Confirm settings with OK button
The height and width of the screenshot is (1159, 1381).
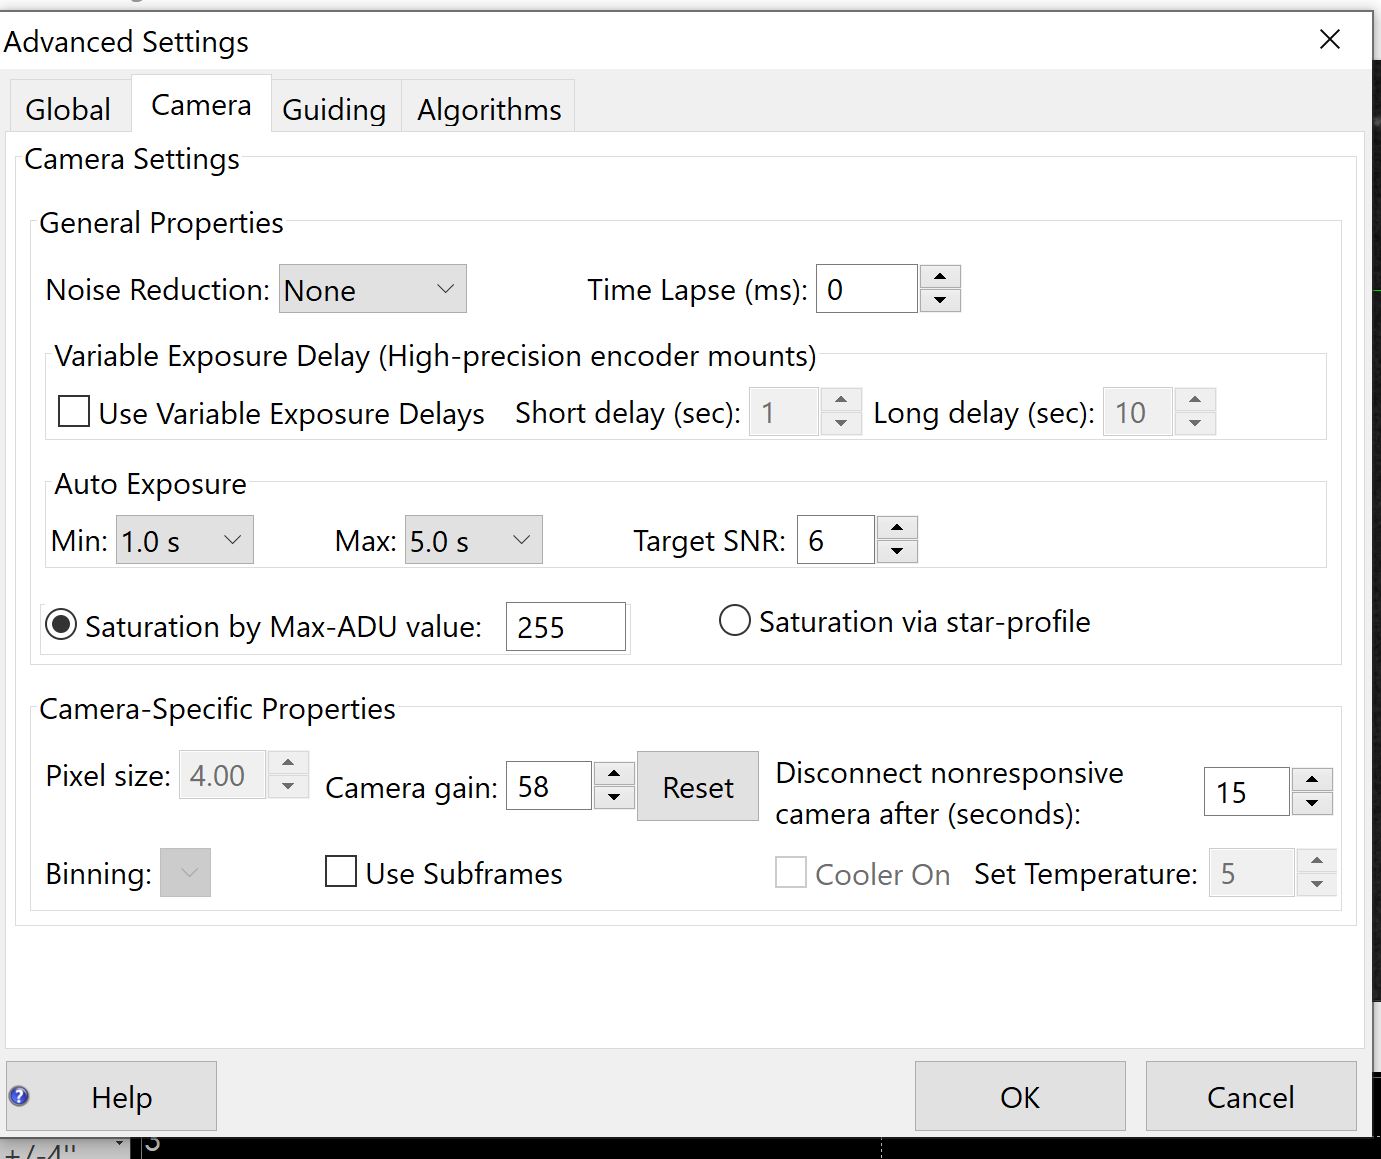(1020, 1097)
